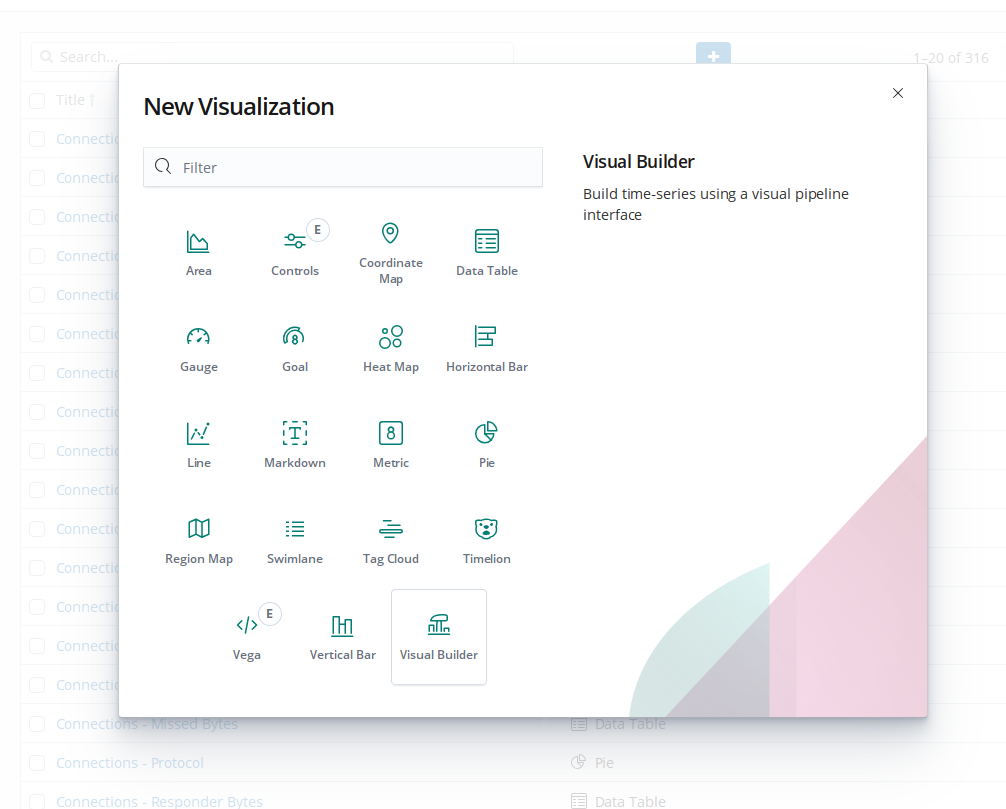Image resolution: width=1006 pixels, height=809 pixels.
Task: Select the Vega visualization
Action: 246,637
